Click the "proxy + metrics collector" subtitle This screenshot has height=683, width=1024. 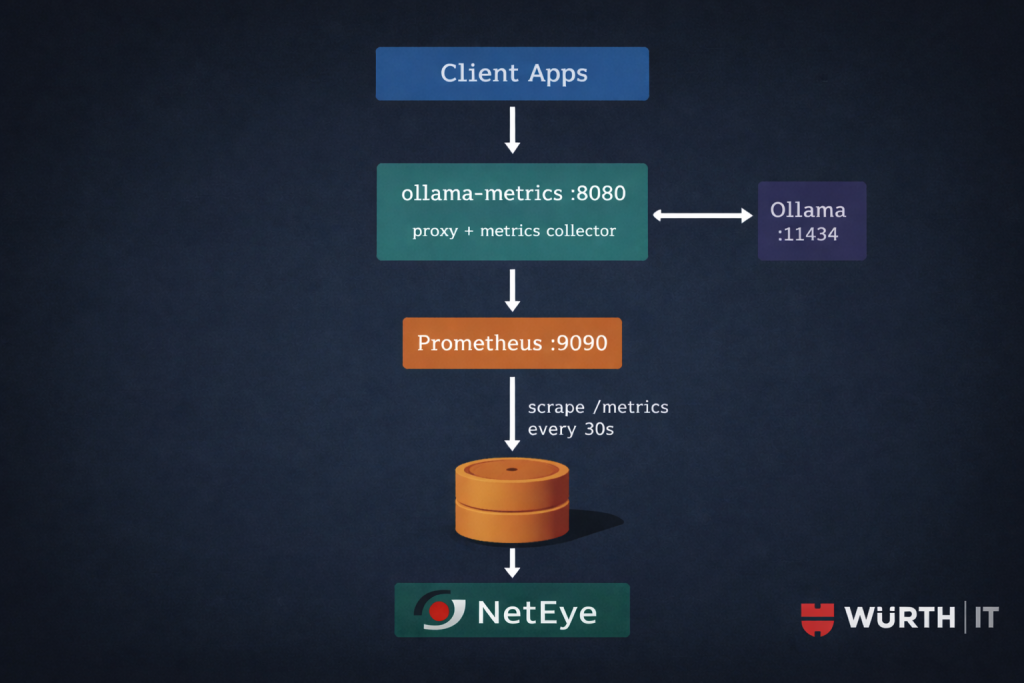click(514, 231)
